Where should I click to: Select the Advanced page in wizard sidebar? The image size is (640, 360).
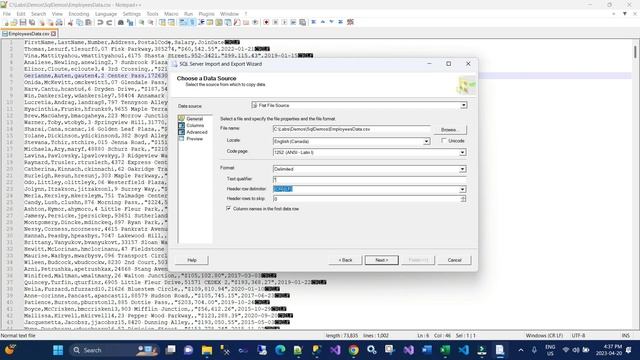pyautogui.click(x=197, y=132)
